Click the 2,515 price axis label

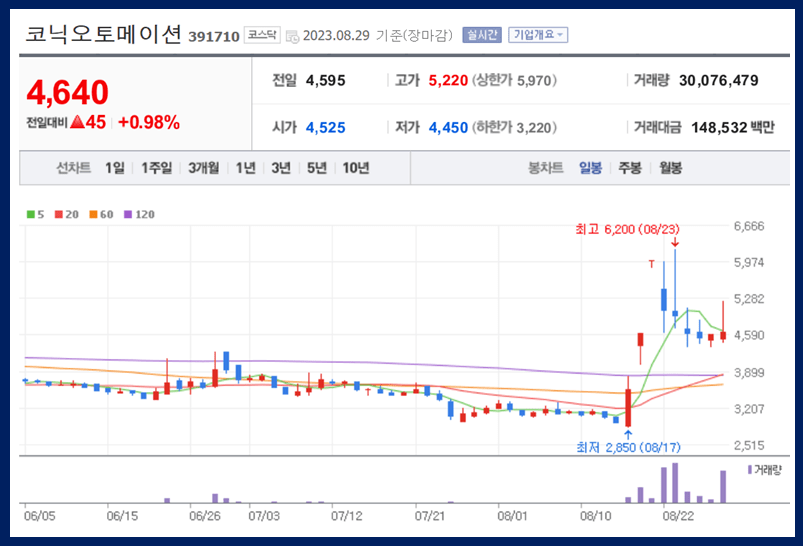coord(749,445)
